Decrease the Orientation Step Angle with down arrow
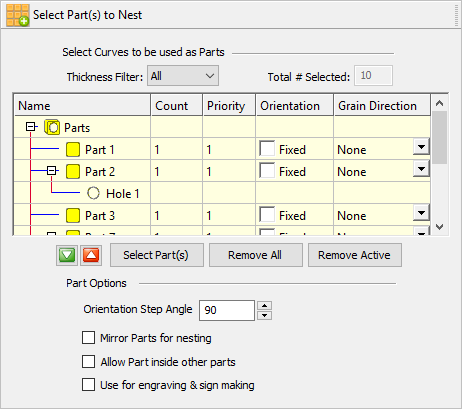462x409 pixels. click(265, 315)
